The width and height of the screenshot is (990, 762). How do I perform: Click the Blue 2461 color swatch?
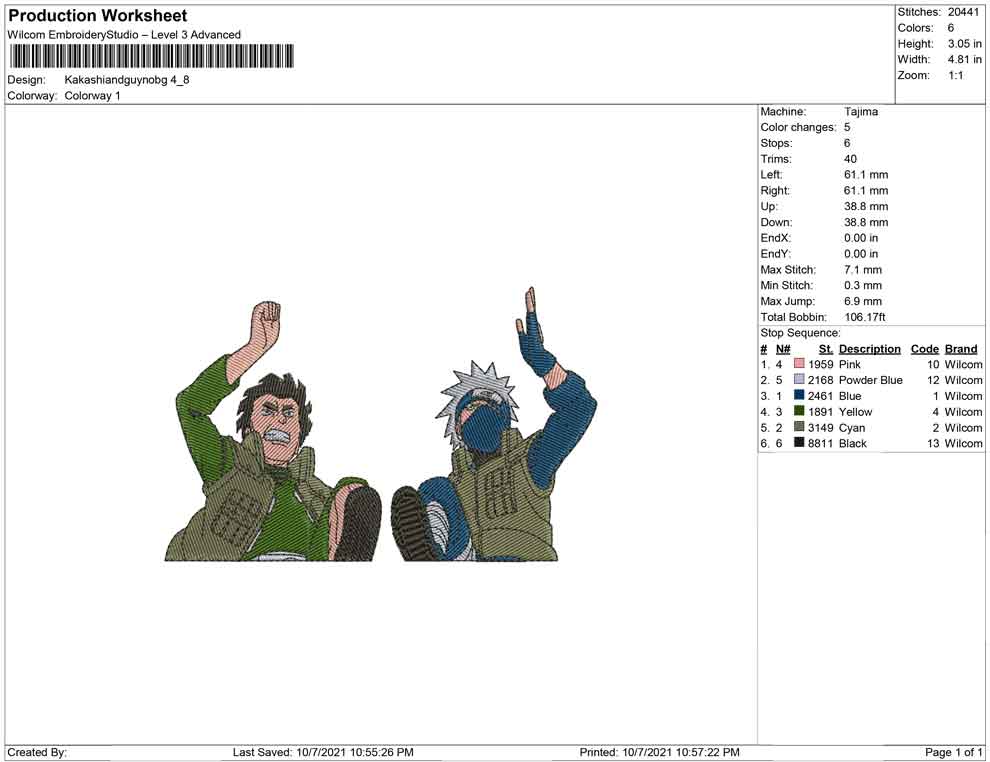coord(799,395)
